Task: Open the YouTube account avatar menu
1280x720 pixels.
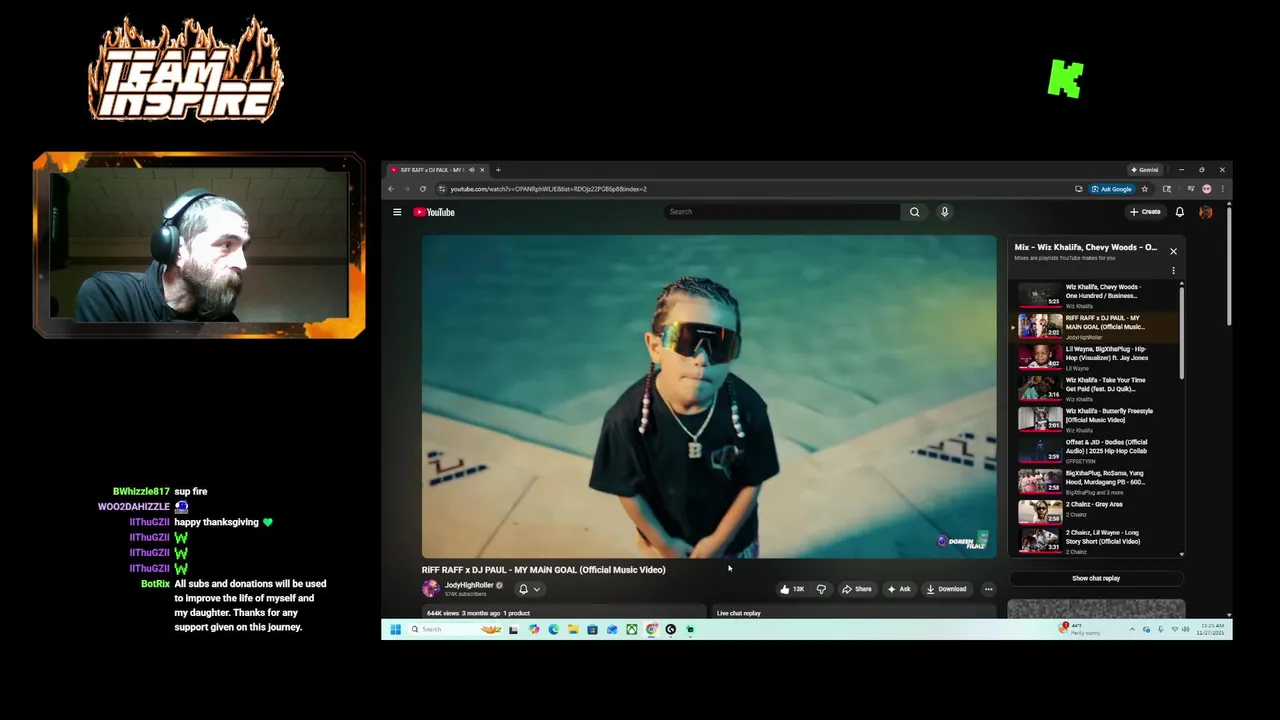Action: click(x=1205, y=212)
